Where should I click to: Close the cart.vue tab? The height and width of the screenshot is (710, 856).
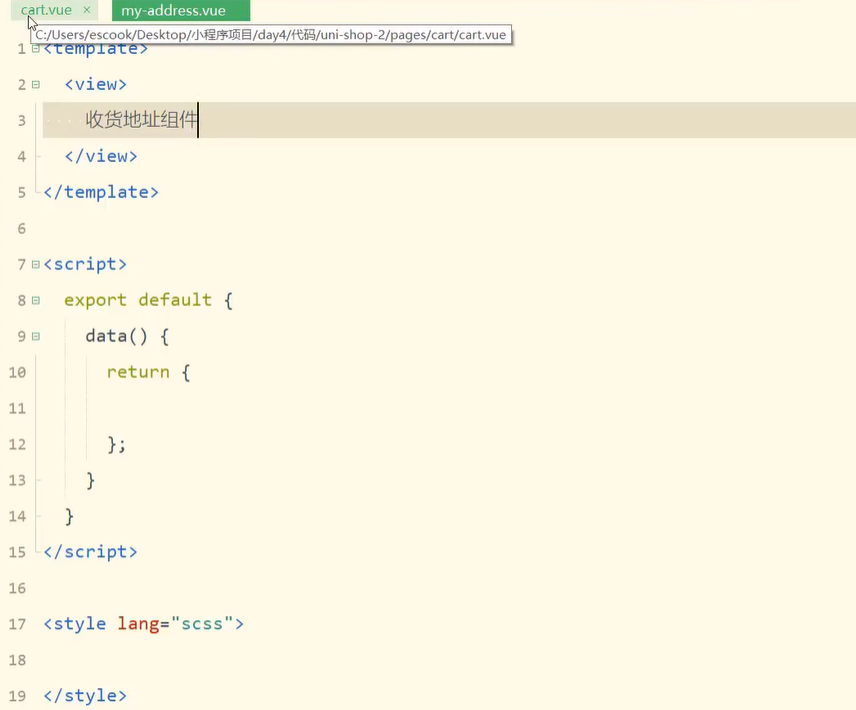point(87,10)
